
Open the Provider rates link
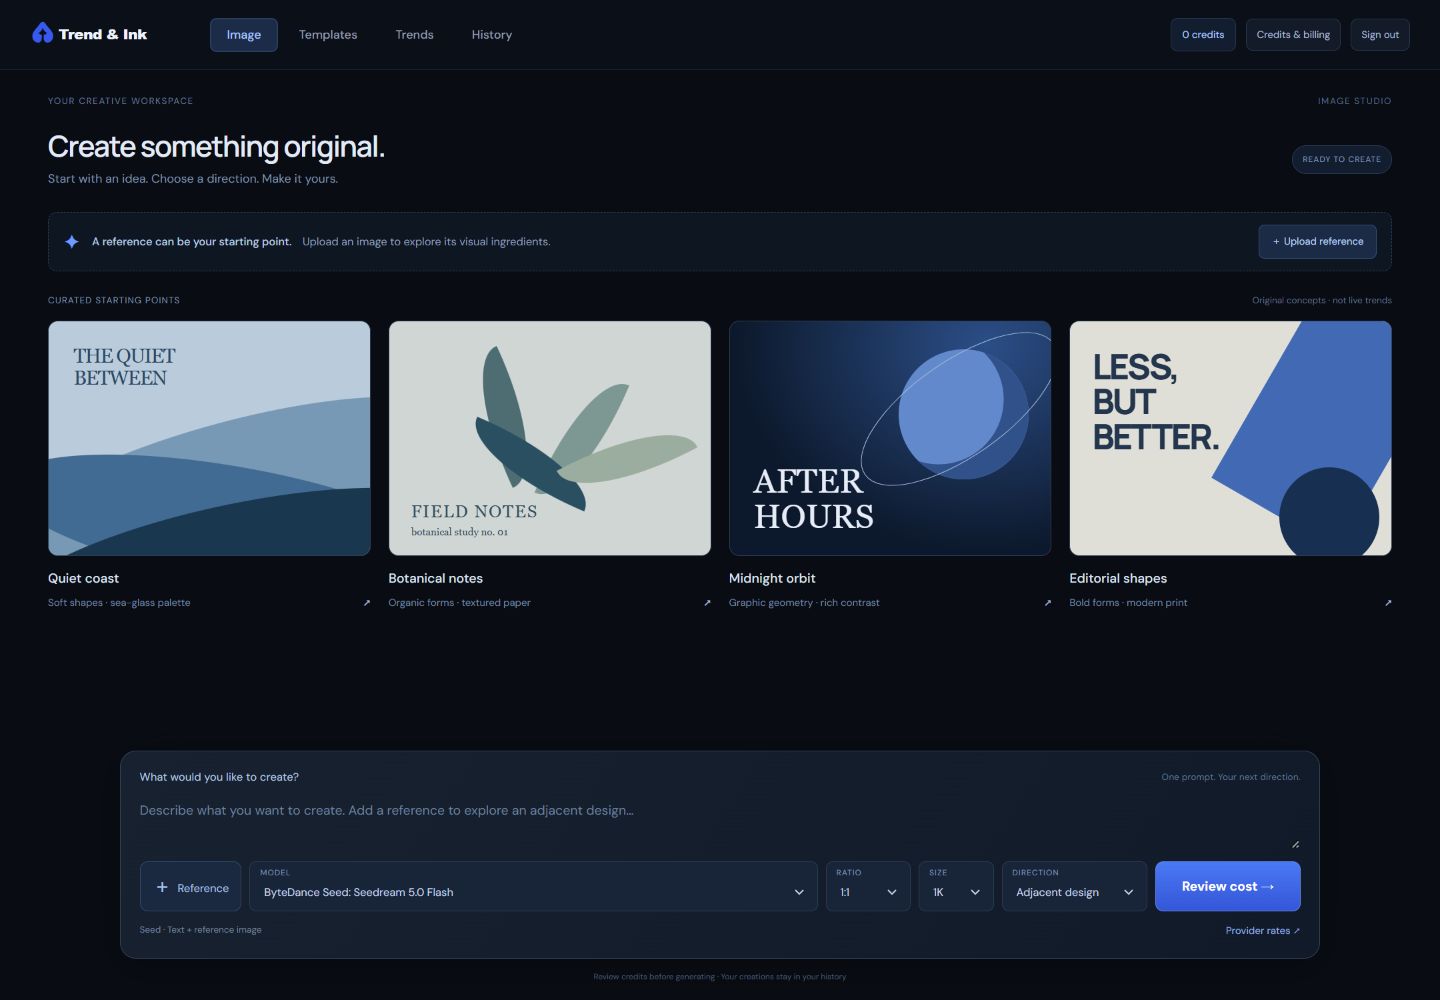(1262, 930)
